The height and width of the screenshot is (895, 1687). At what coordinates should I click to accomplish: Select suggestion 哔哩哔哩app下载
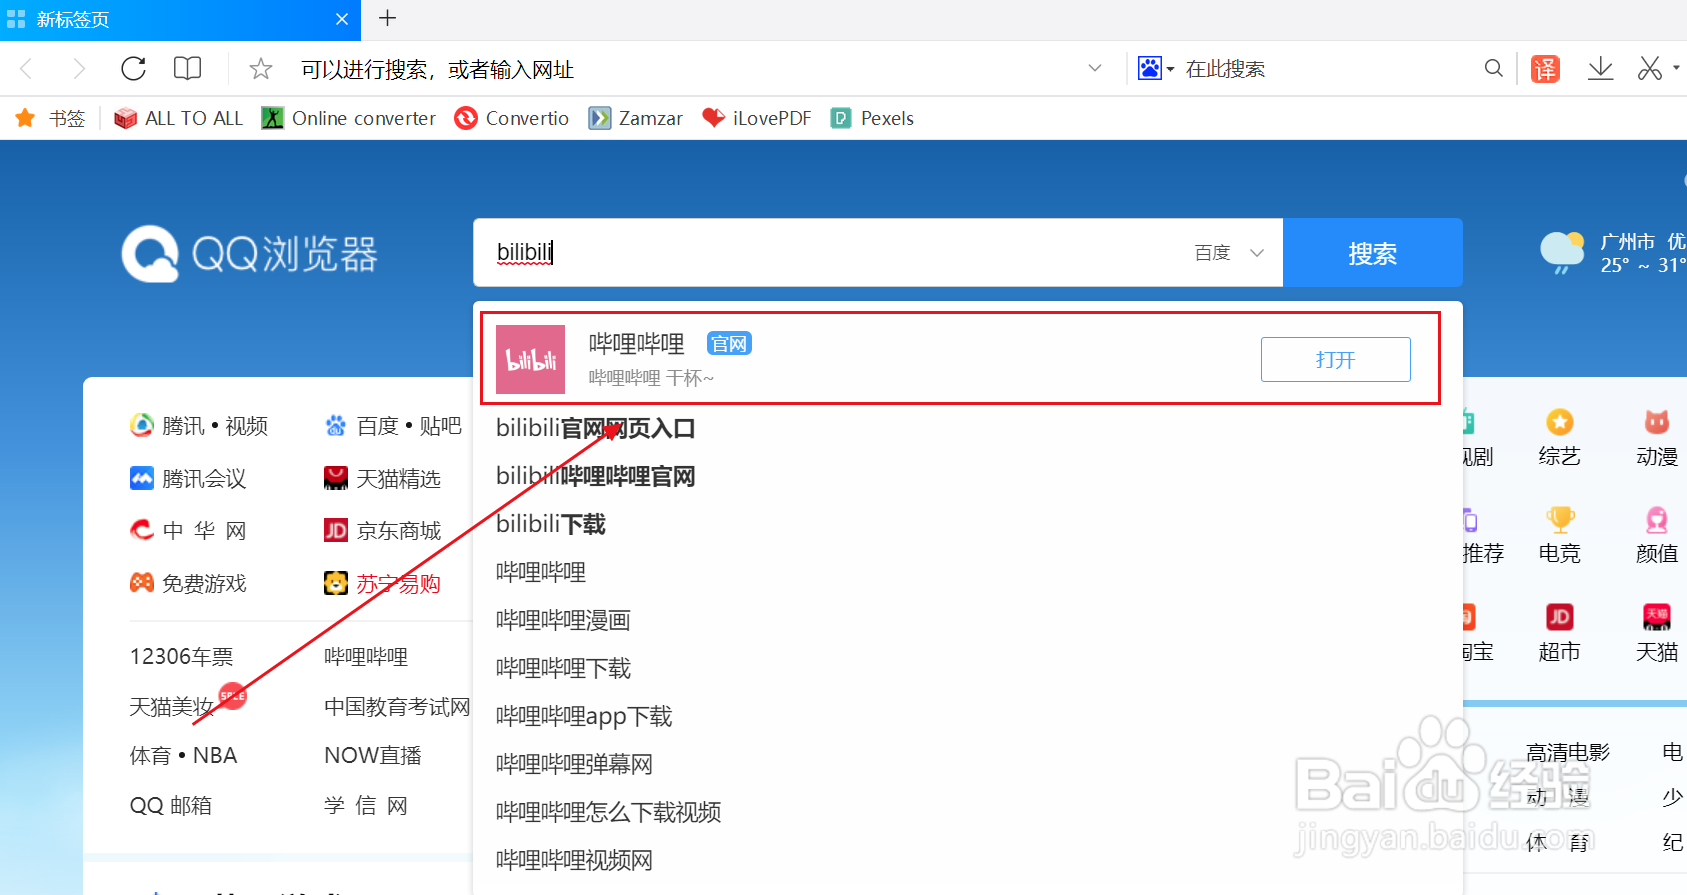(584, 716)
